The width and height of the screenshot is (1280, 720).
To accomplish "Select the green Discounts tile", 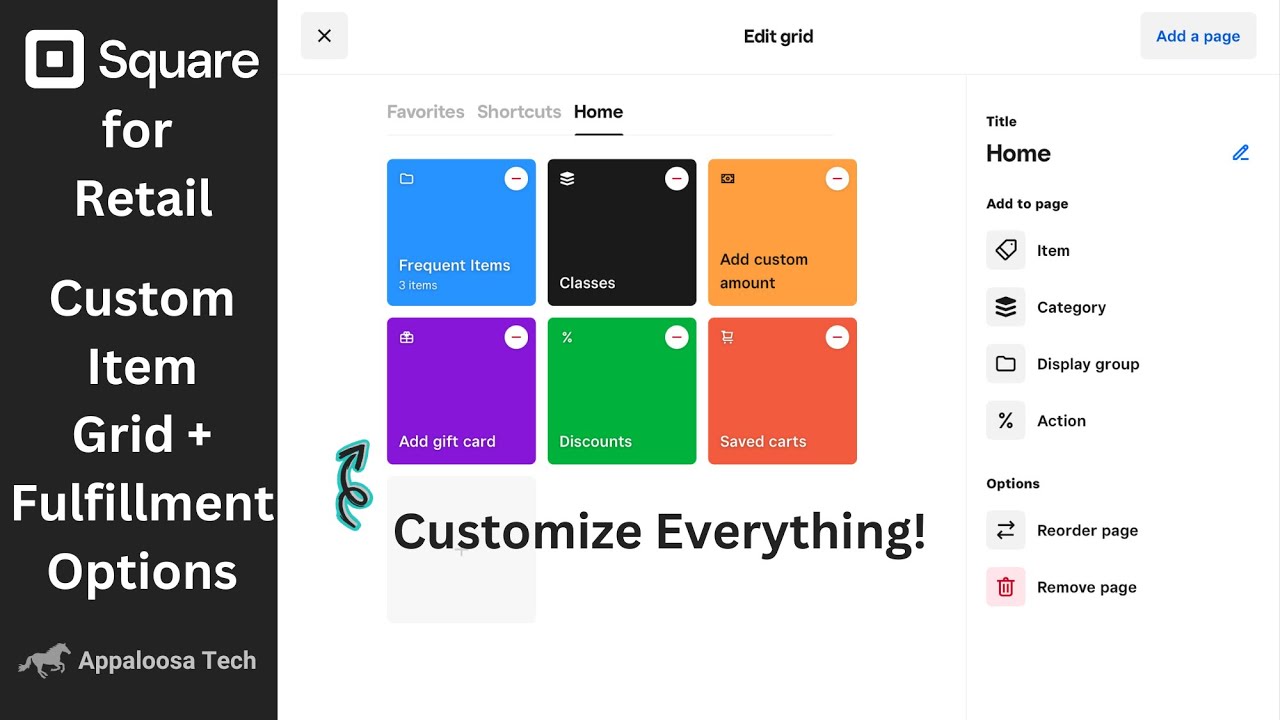I will coord(622,391).
